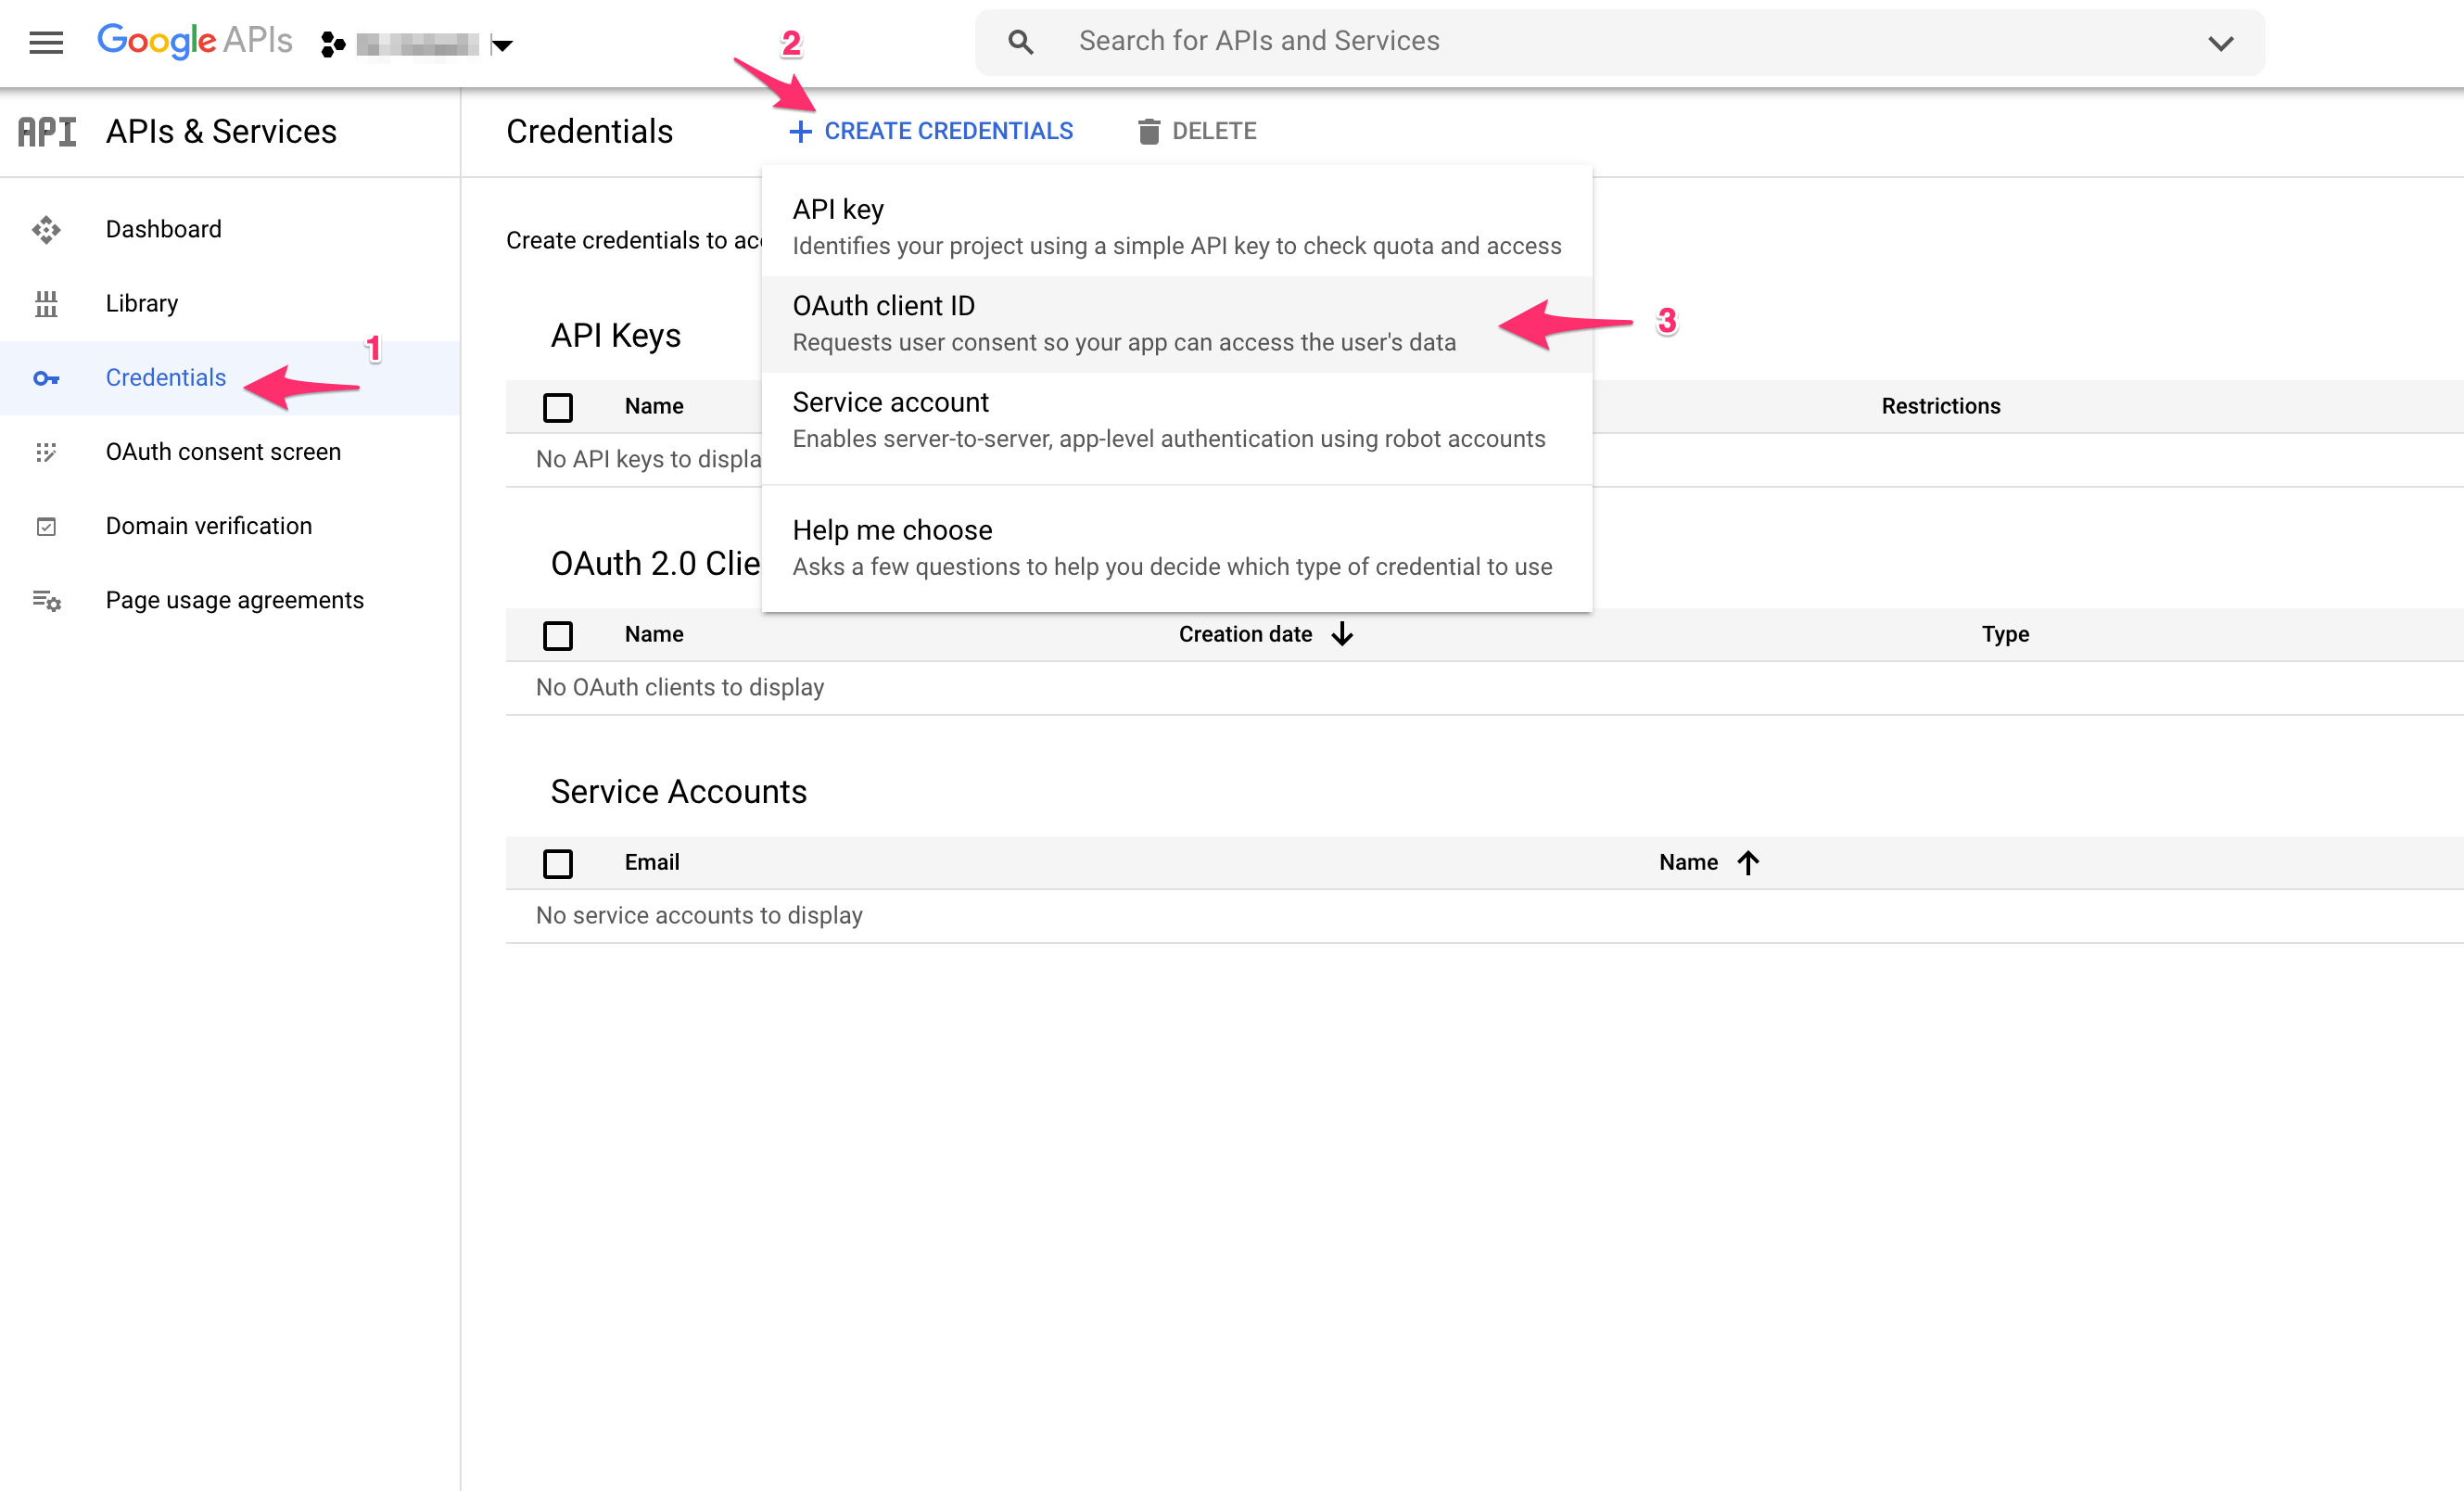The image size is (2464, 1491).
Task: Open Domain verification page
Action: coord(208,526)
